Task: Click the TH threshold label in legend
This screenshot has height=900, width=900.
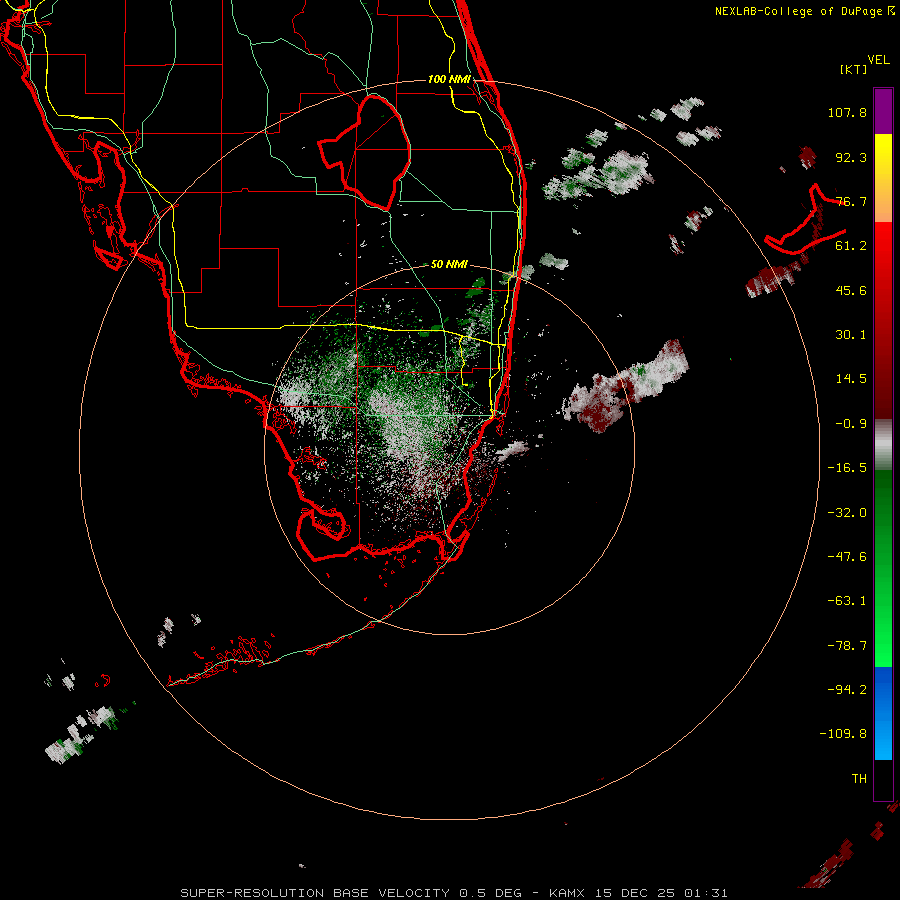Action: tap(859, 779)
